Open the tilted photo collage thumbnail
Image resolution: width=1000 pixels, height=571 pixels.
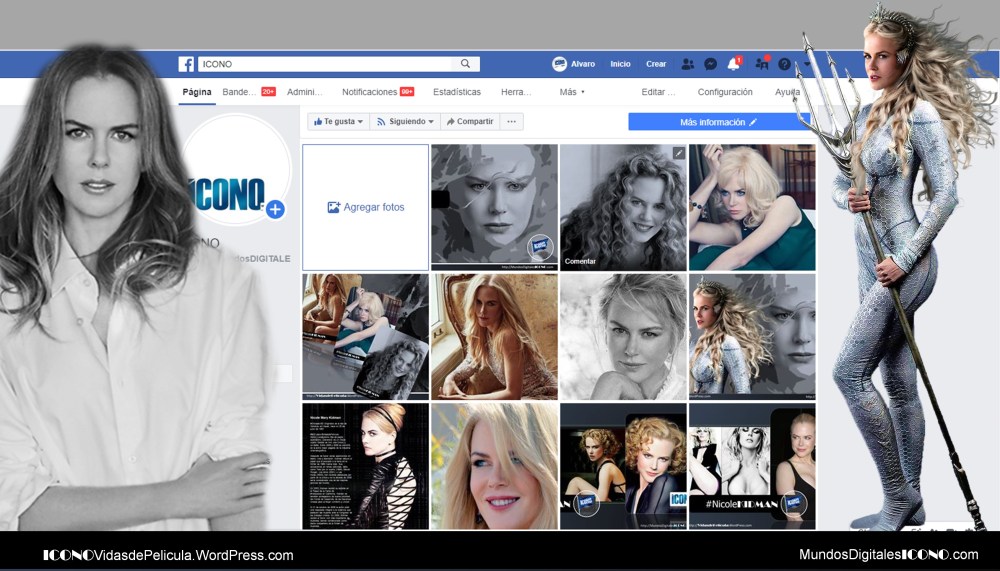365,337
